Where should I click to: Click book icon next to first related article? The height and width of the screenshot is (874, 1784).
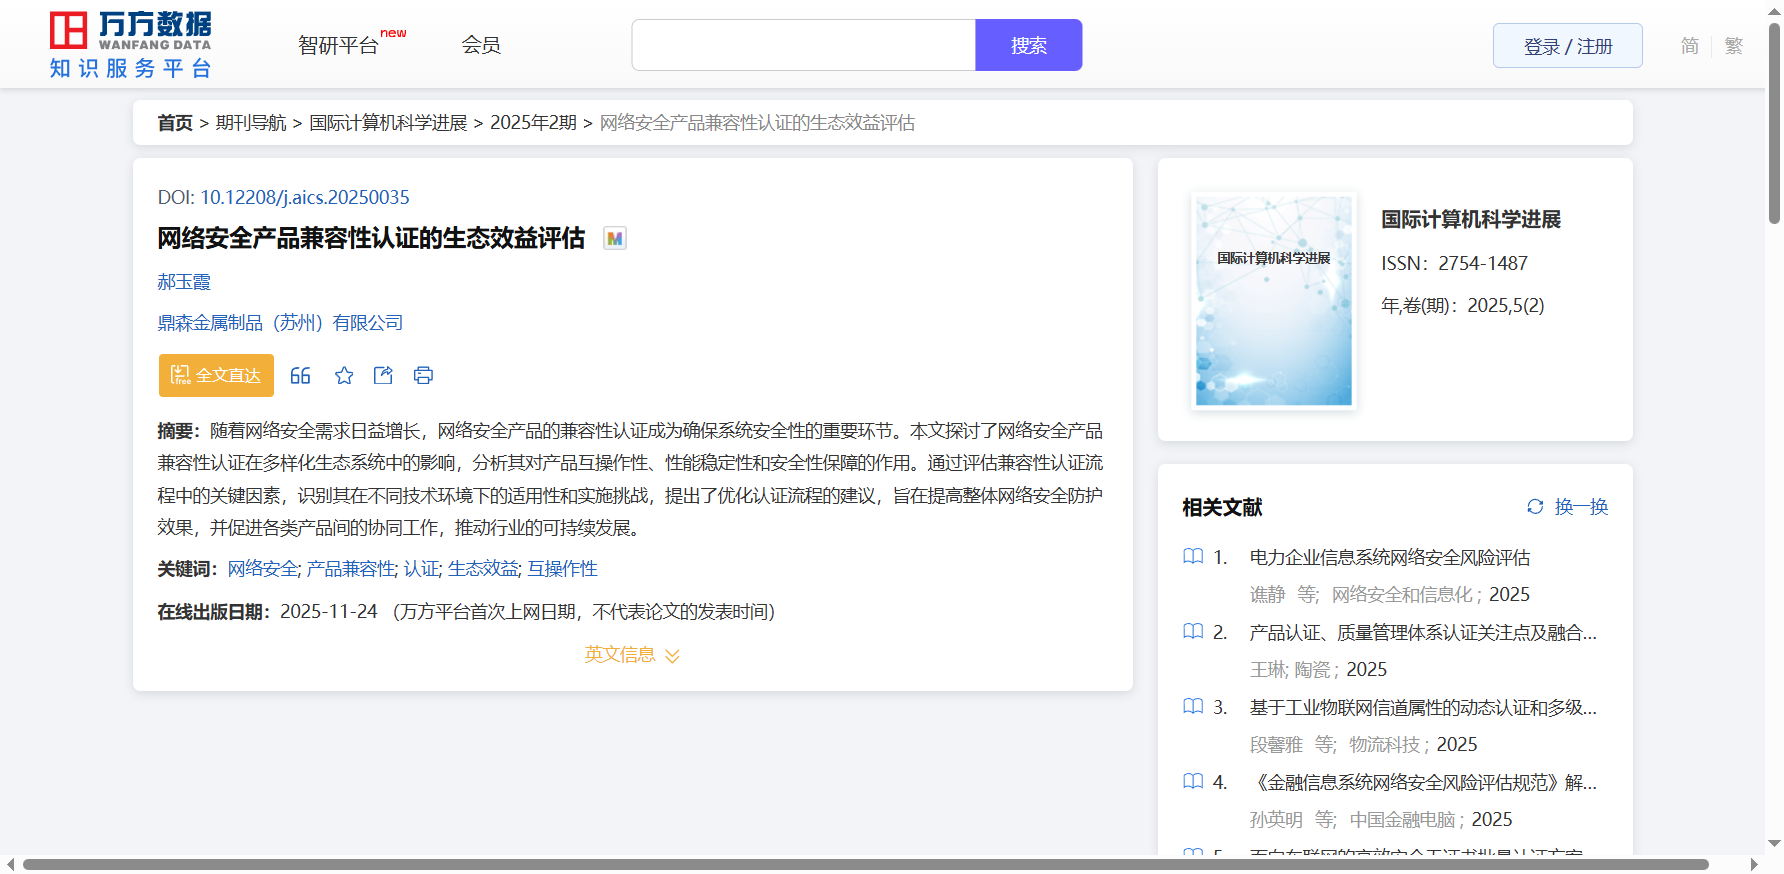[1193, 557]
